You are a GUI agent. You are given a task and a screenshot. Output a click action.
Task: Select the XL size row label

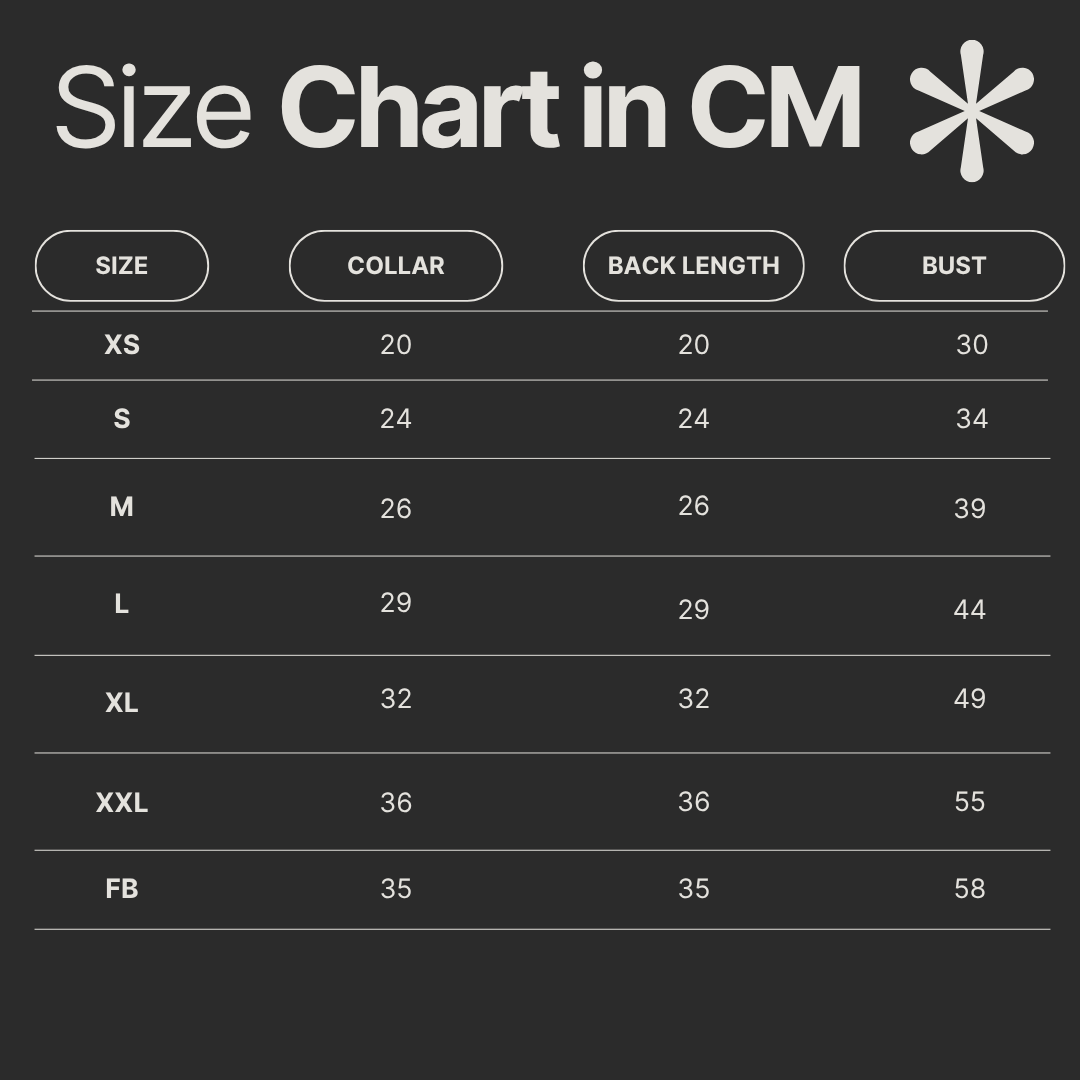122,703
